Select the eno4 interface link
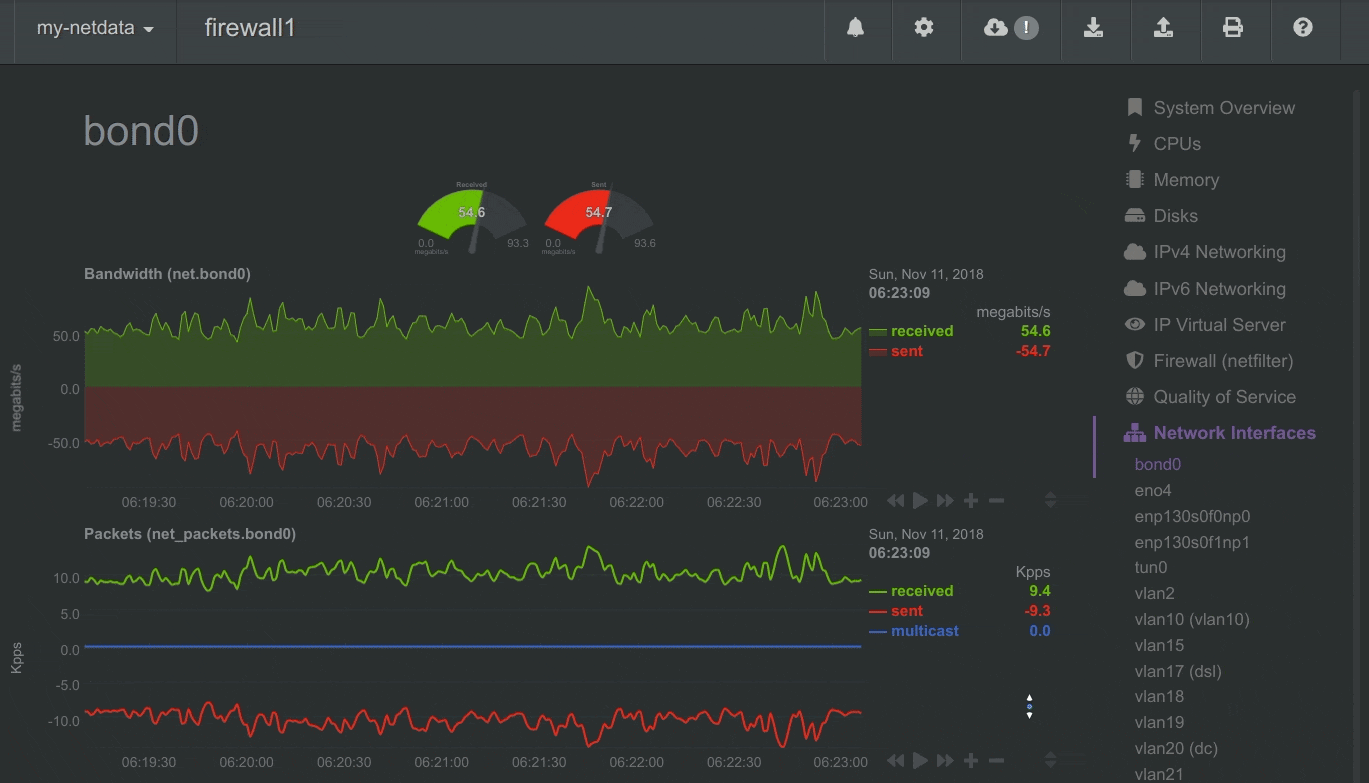This screenshot has height=783, width=1369. (1153, 491)
